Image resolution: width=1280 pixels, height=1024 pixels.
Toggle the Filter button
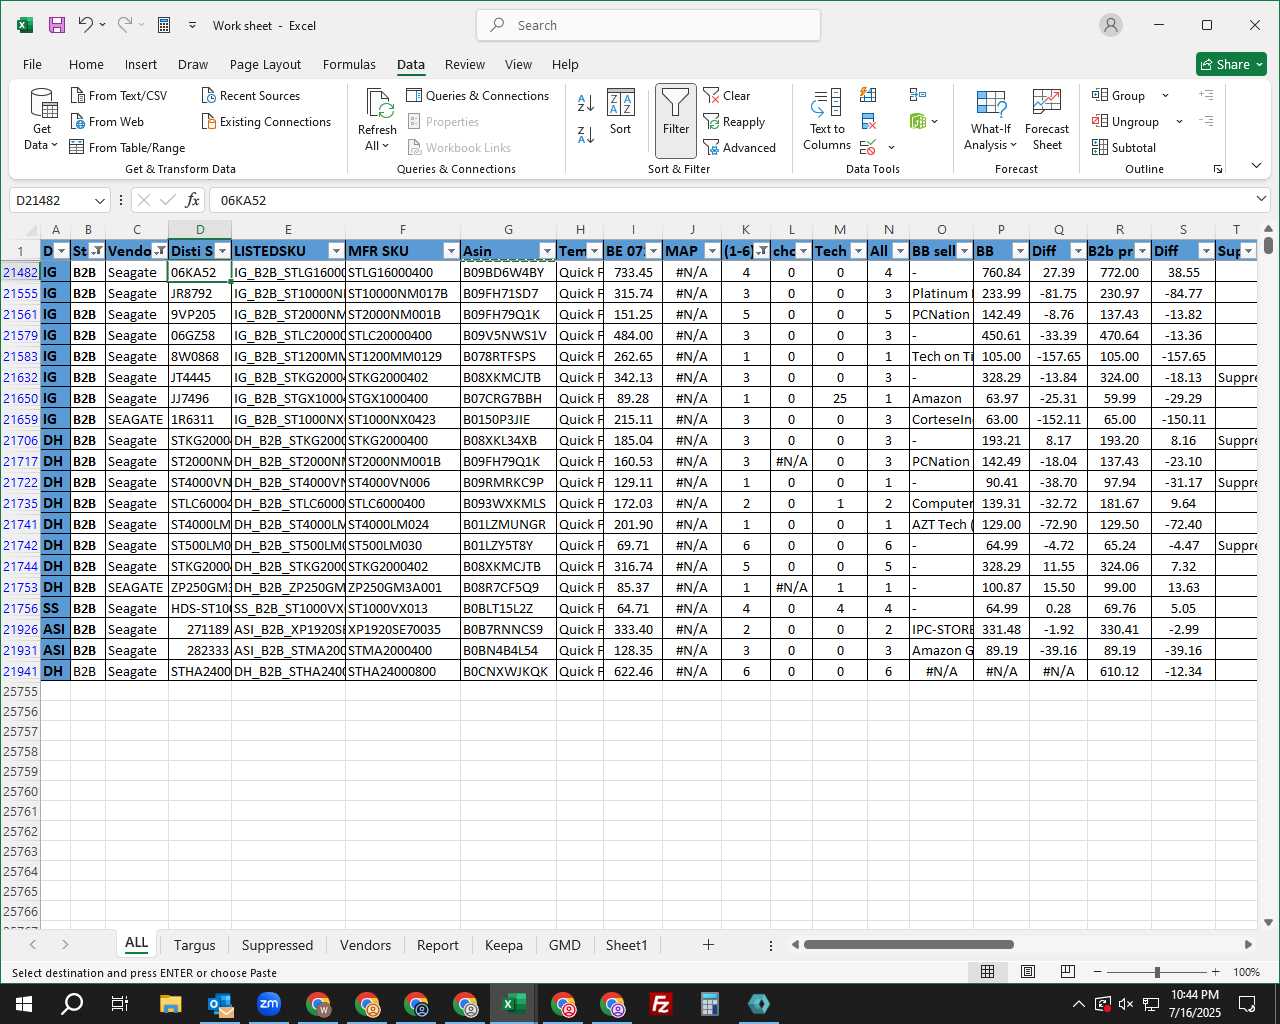(x=676, y=120)
